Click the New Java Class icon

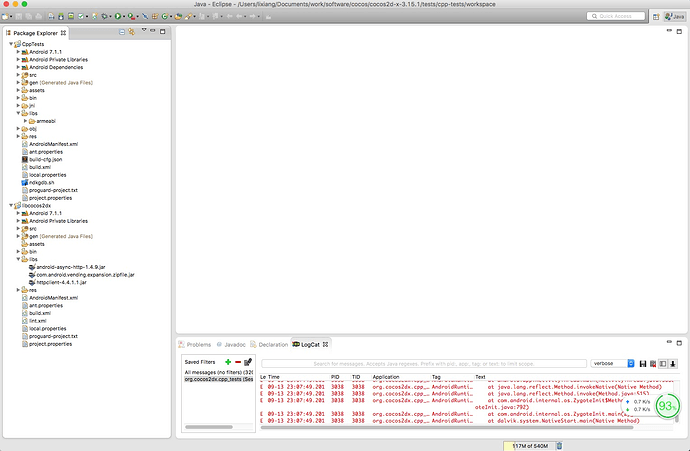click(165, 16)
